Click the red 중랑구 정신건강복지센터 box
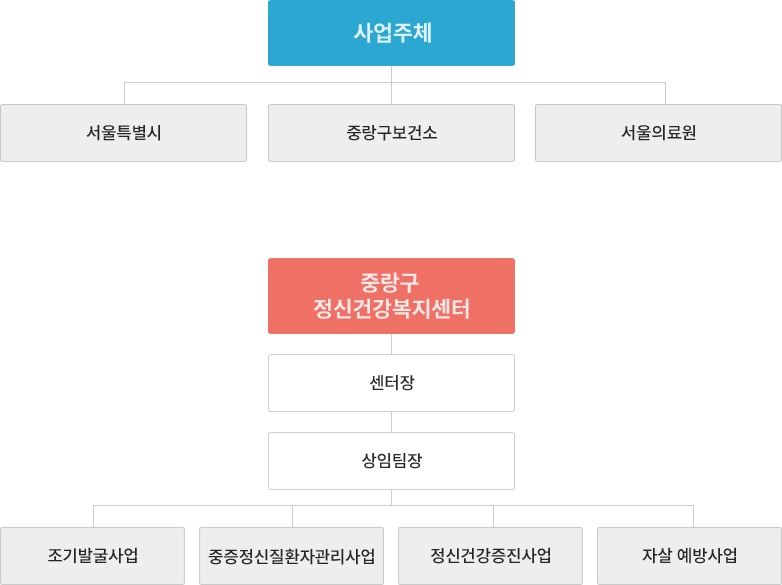Image resolution: width=782 pixels, height=585 pixels. point(391,296)
